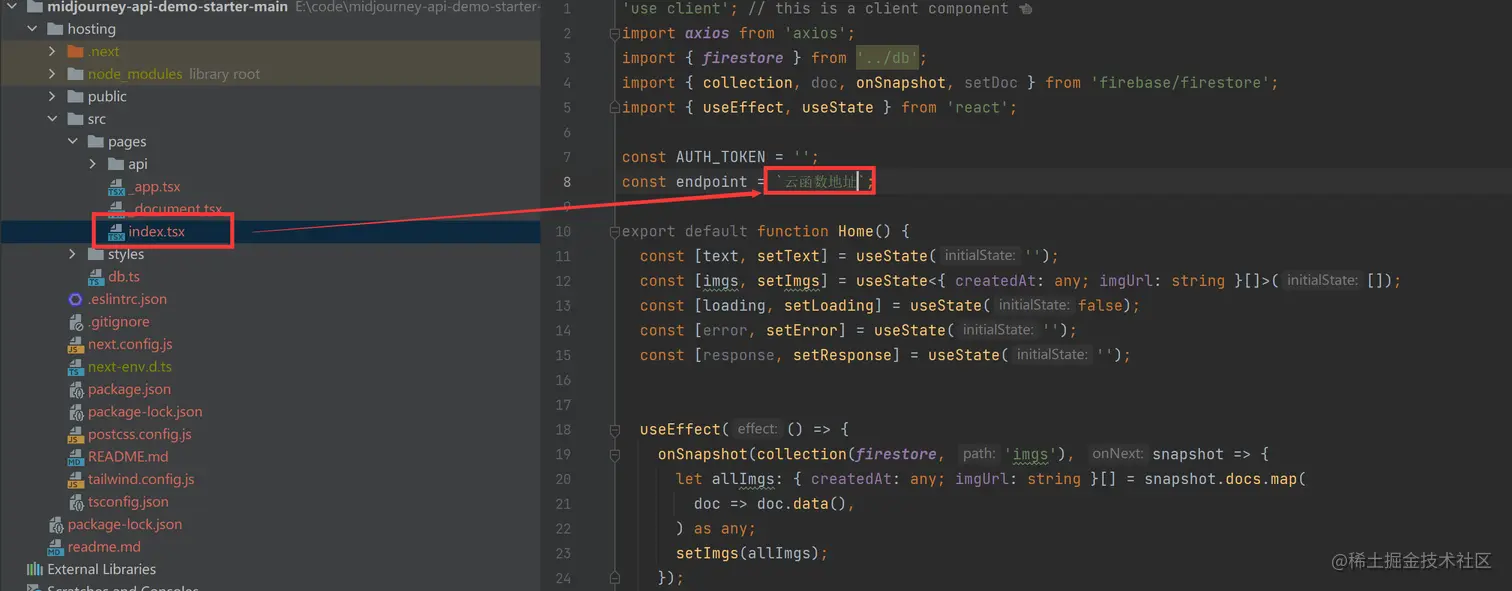Click the ignore-file icon of .gitignore

76,322
